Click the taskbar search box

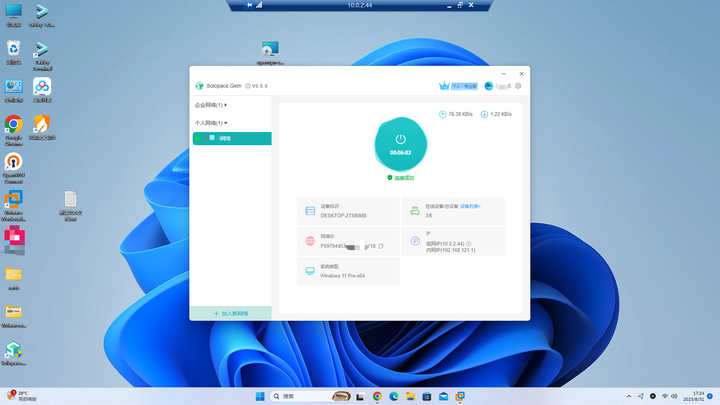(310, 396)
